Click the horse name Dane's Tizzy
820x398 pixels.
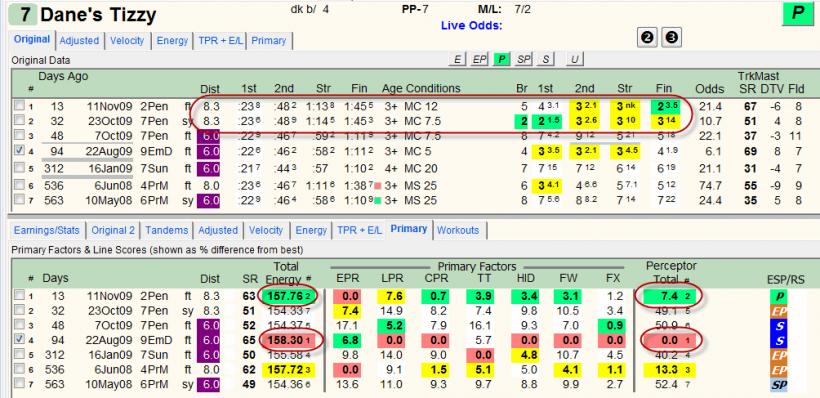click(98, 15)
